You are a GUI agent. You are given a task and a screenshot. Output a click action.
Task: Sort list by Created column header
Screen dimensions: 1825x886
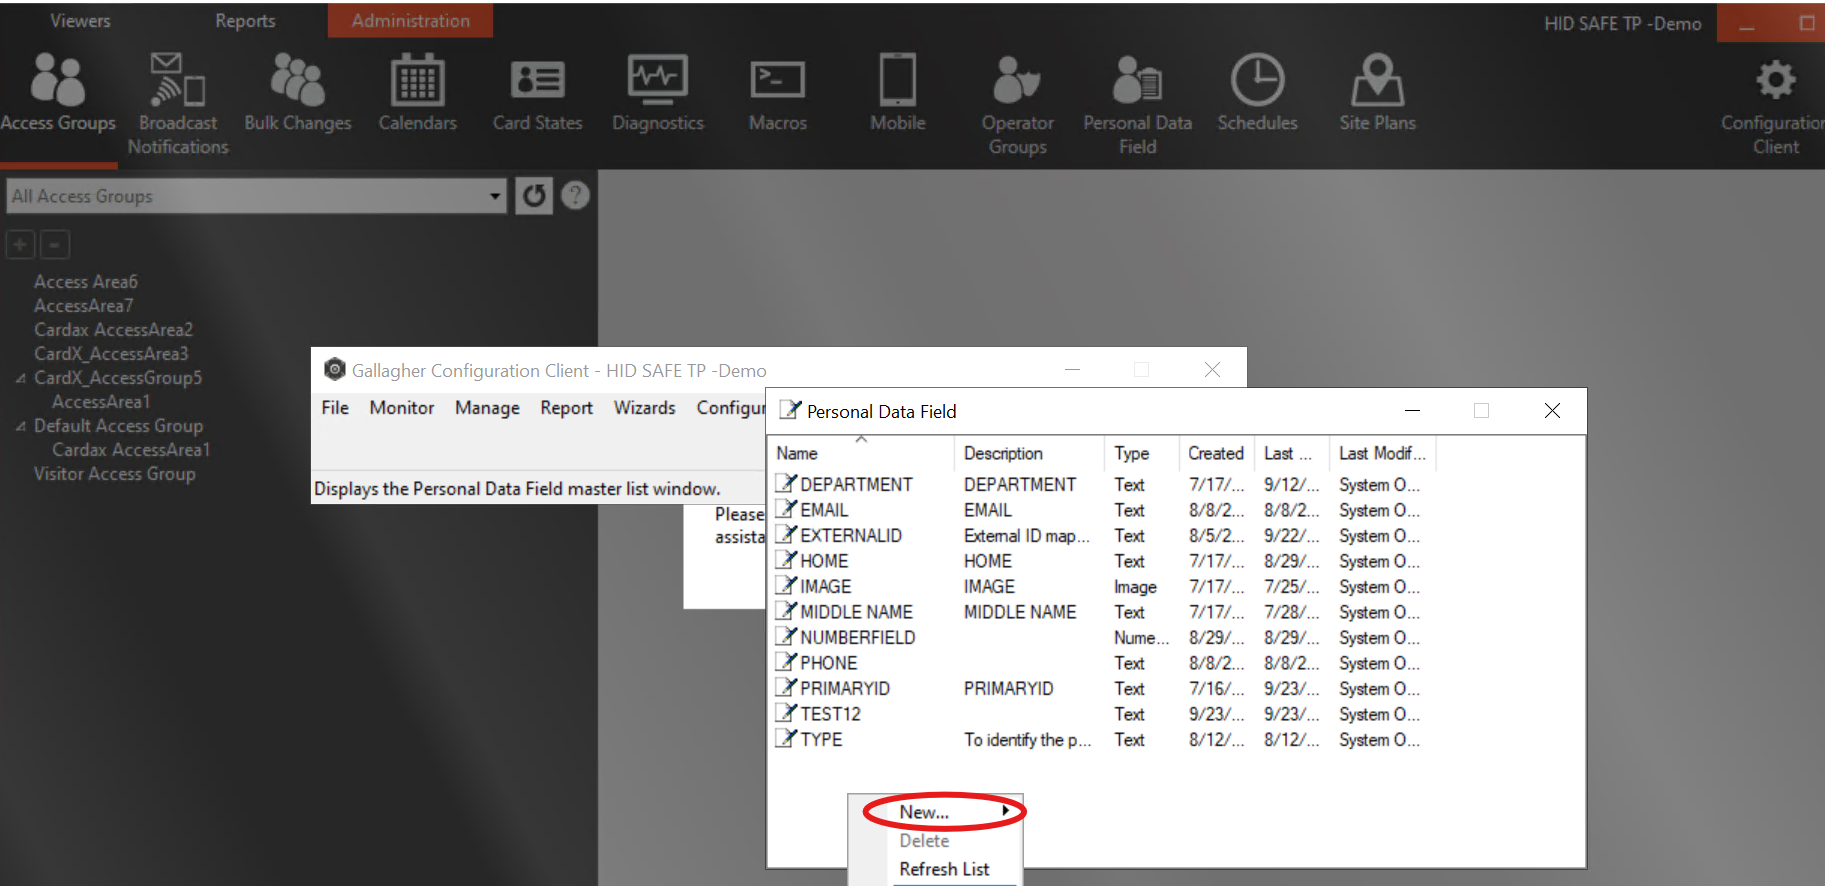pyautogui.click(x=1216, y=453)
